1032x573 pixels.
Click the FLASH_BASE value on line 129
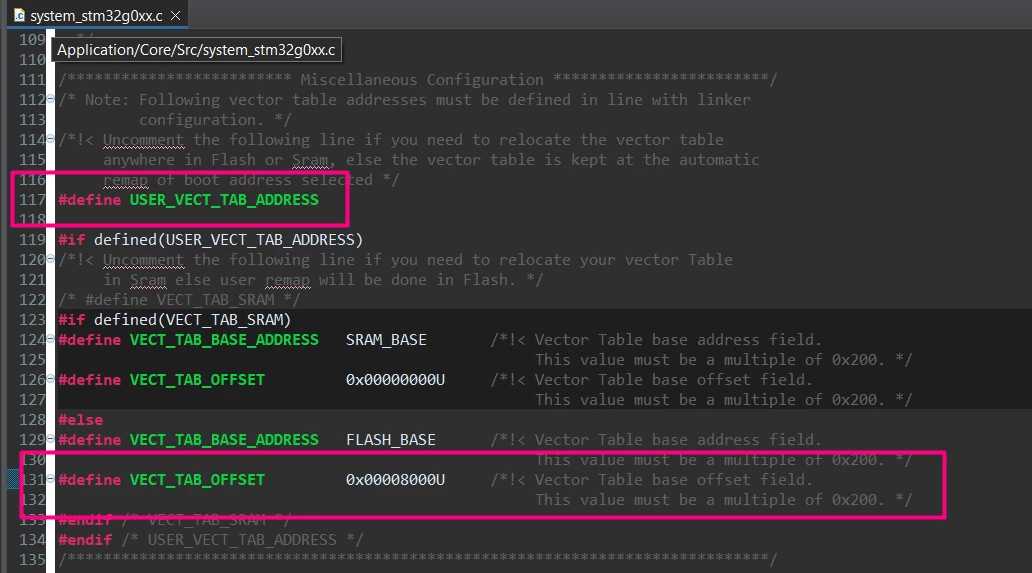[391, 439]
